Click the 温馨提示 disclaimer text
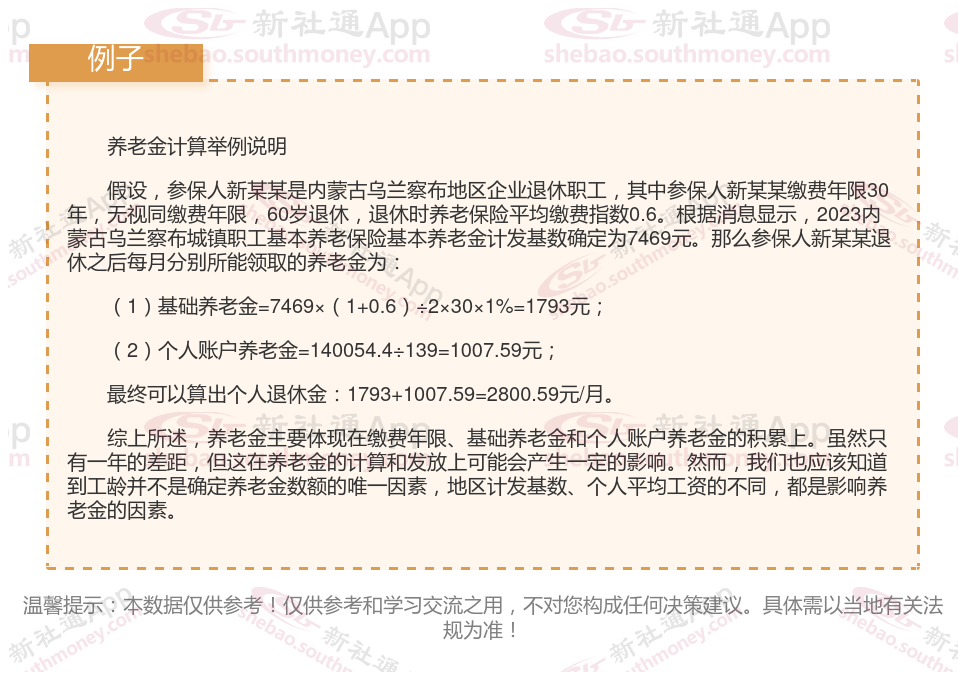Screen dimensions: 958x680 (483, 618)
